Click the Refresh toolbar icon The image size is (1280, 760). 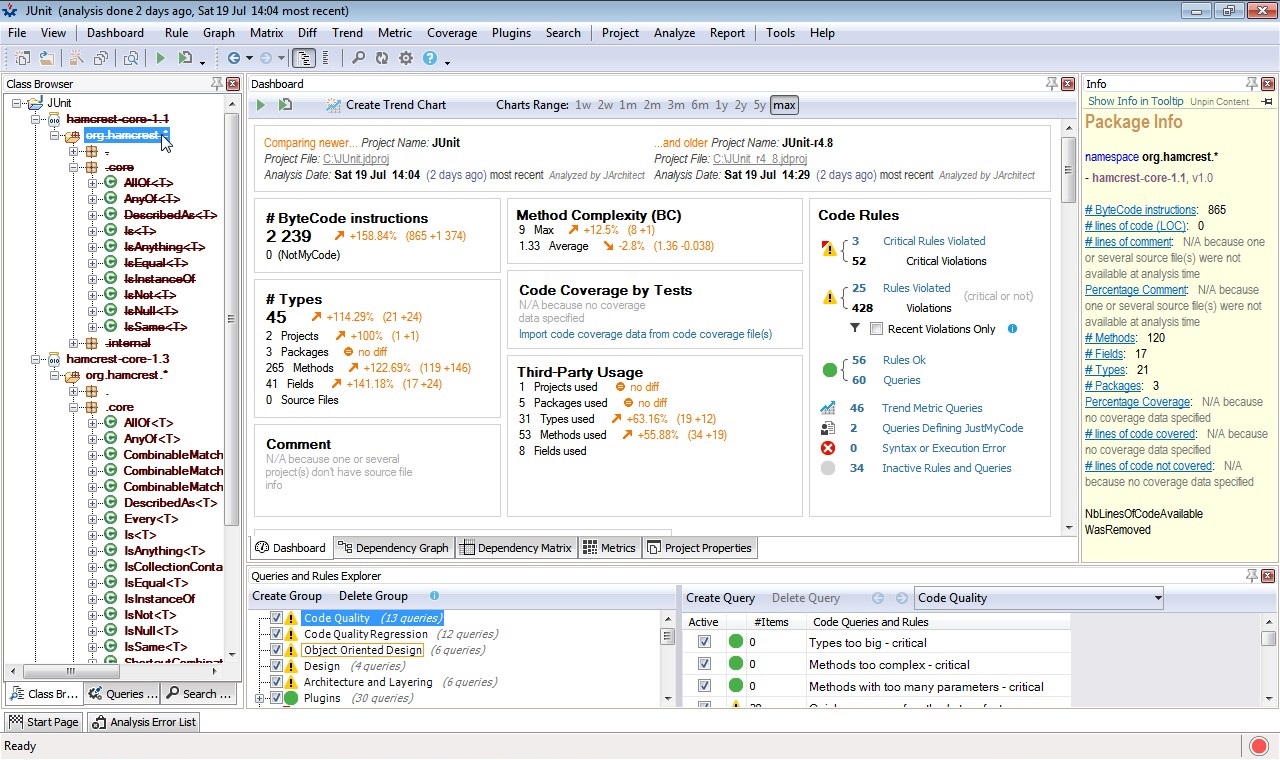coord(382,59)
